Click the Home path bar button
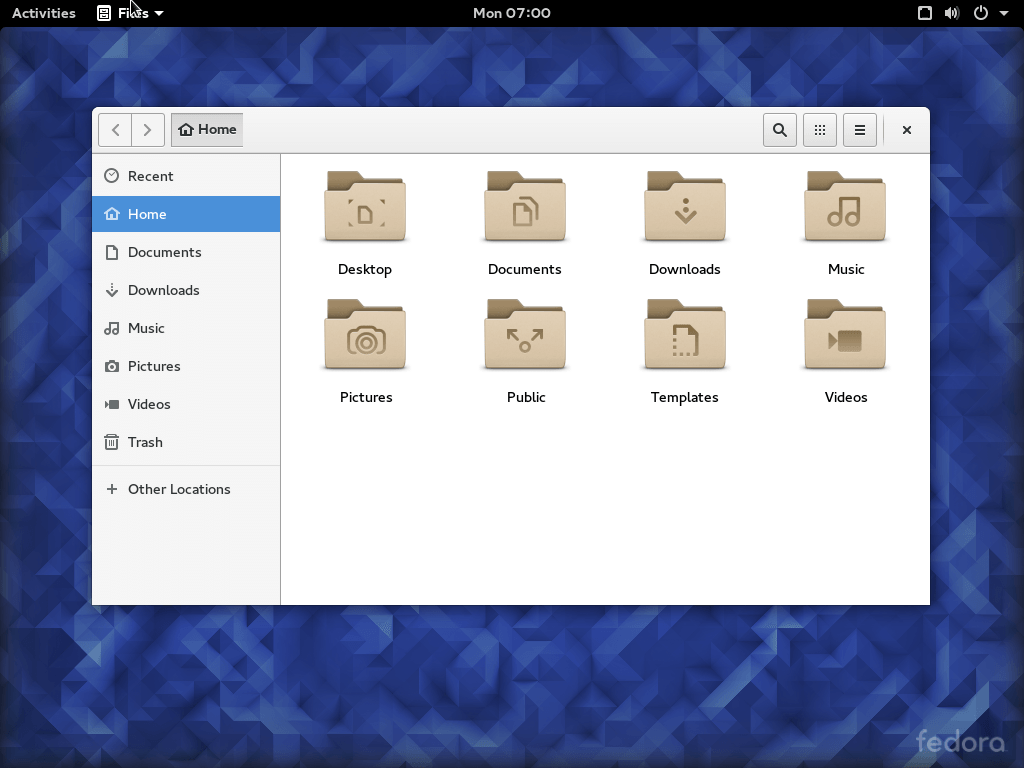 click(207, 130)
